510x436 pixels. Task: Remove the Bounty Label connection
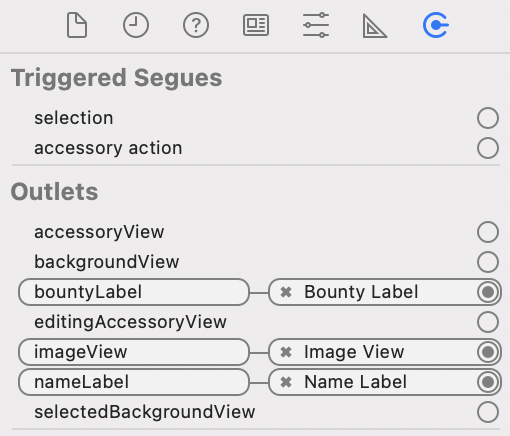pyautogui.click(x=286, y=292)
